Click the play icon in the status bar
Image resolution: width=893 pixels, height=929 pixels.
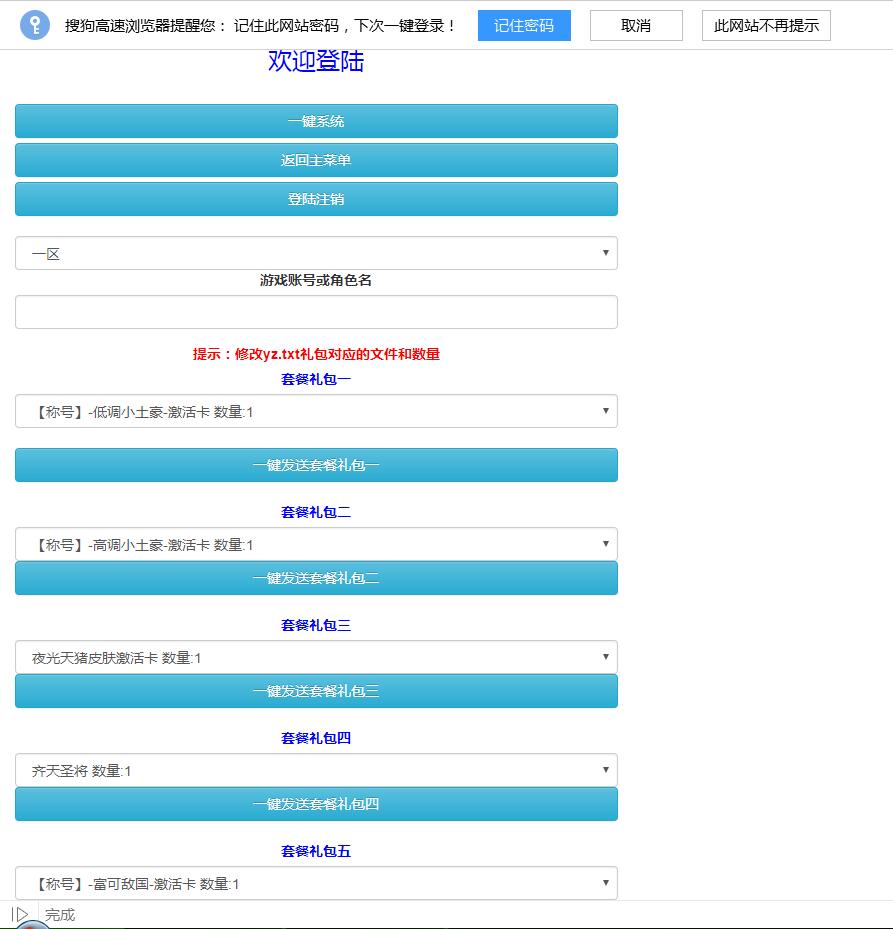[20, 914]
